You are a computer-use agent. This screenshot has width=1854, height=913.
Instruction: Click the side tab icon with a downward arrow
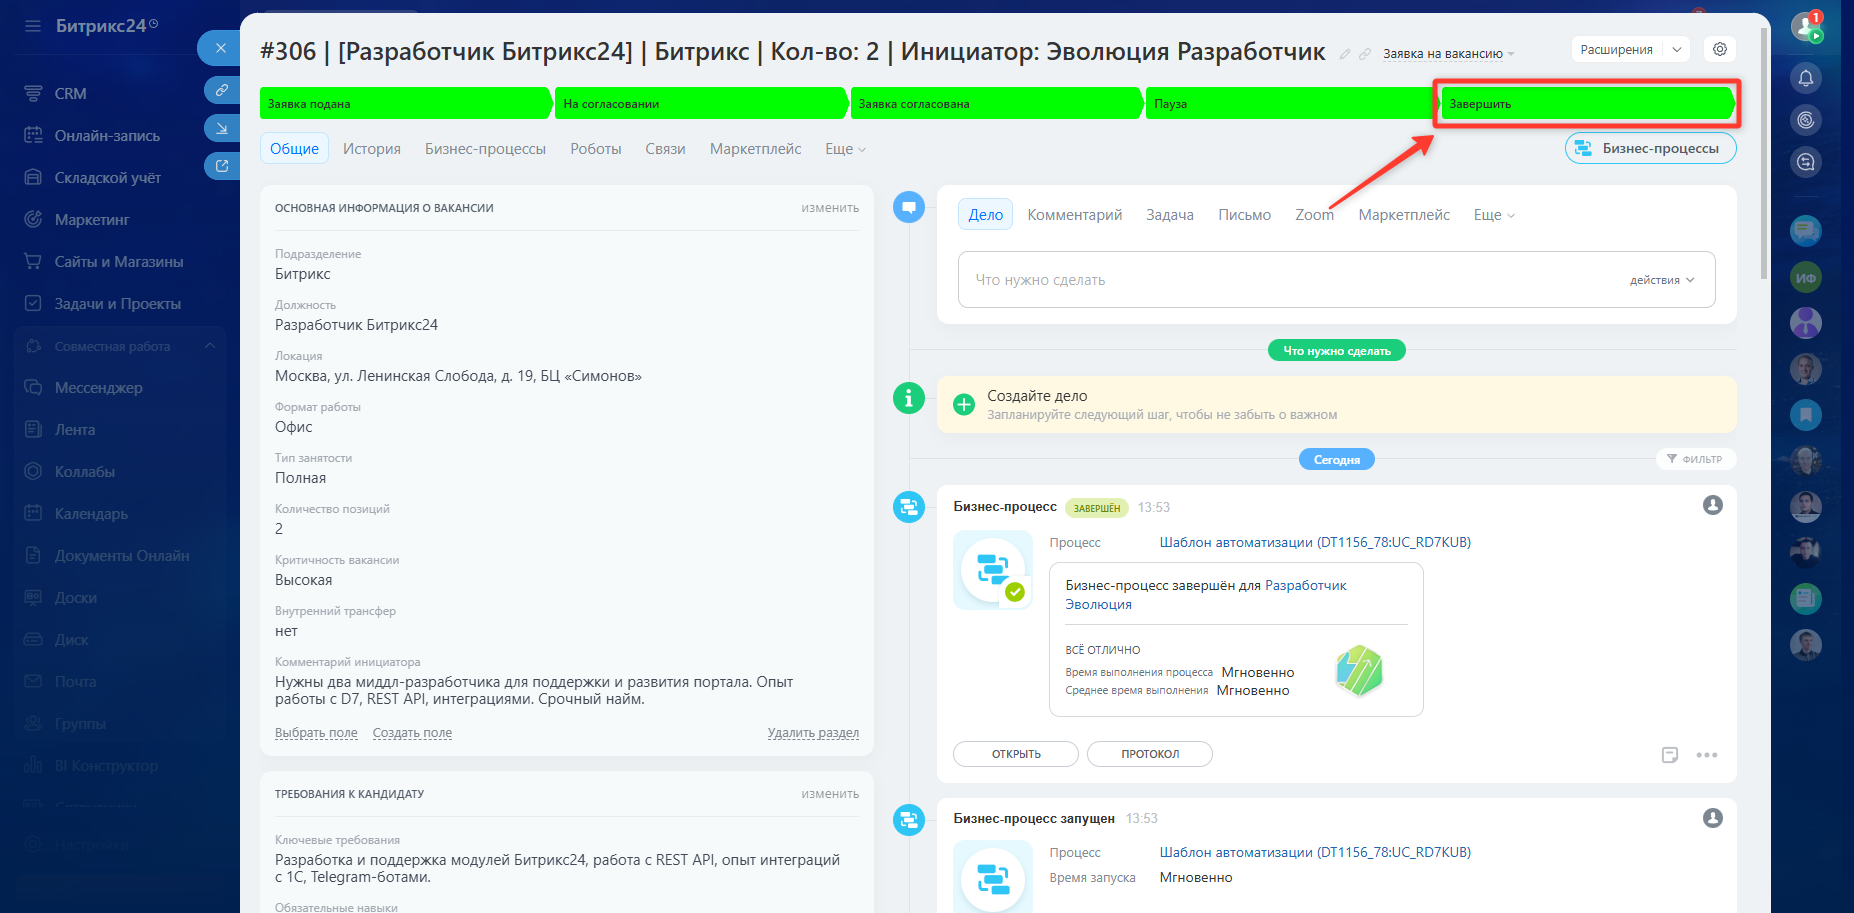[x=222, y=128]
